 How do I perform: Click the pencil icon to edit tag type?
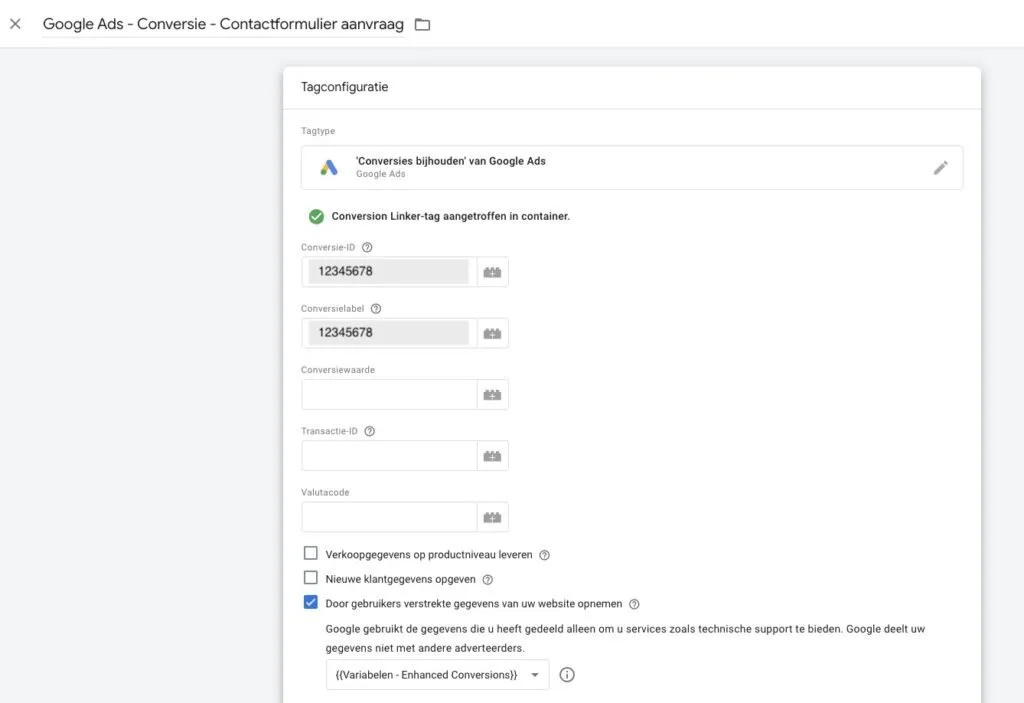pyautogui.click(x=940, y=168)
